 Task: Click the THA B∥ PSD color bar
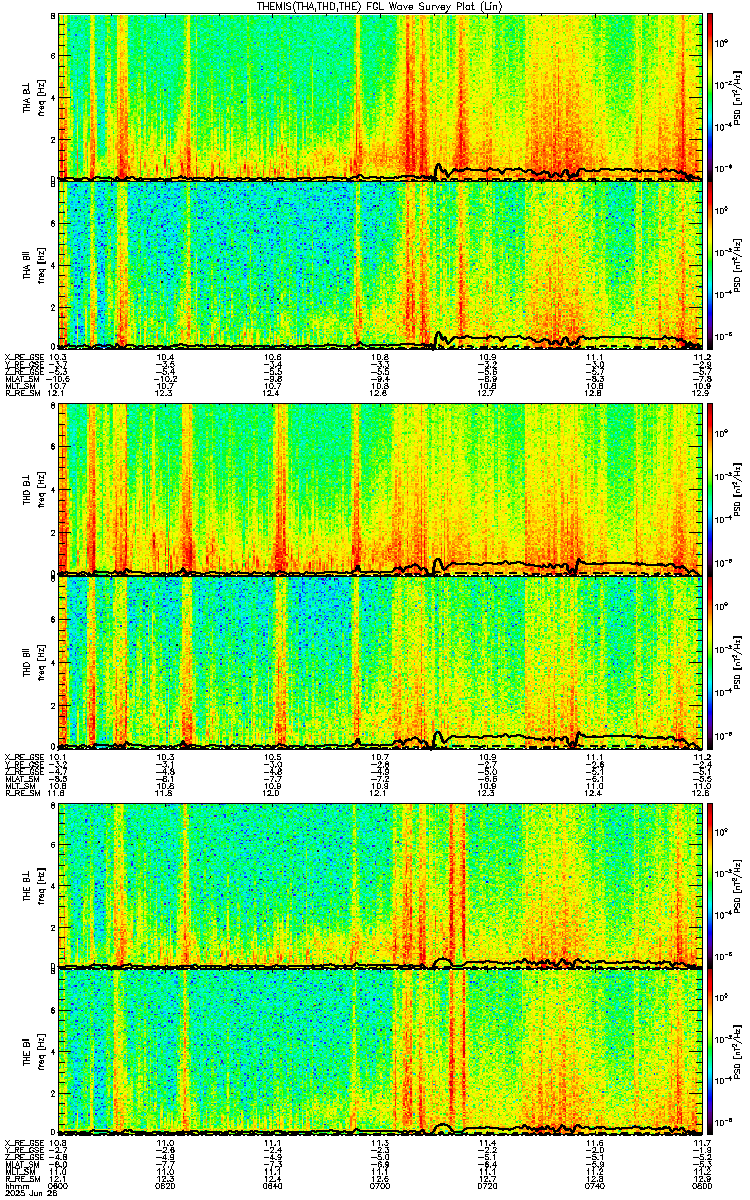point(710,264)
